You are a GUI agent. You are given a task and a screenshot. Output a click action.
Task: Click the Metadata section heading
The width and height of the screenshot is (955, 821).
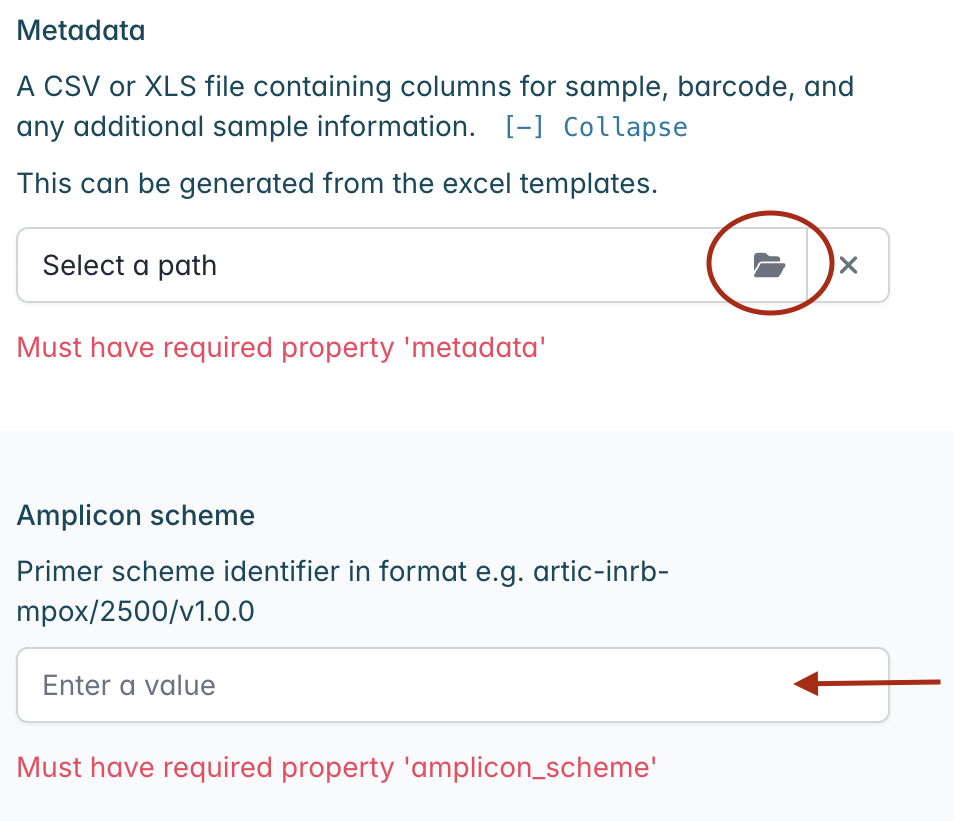[81, 30]
